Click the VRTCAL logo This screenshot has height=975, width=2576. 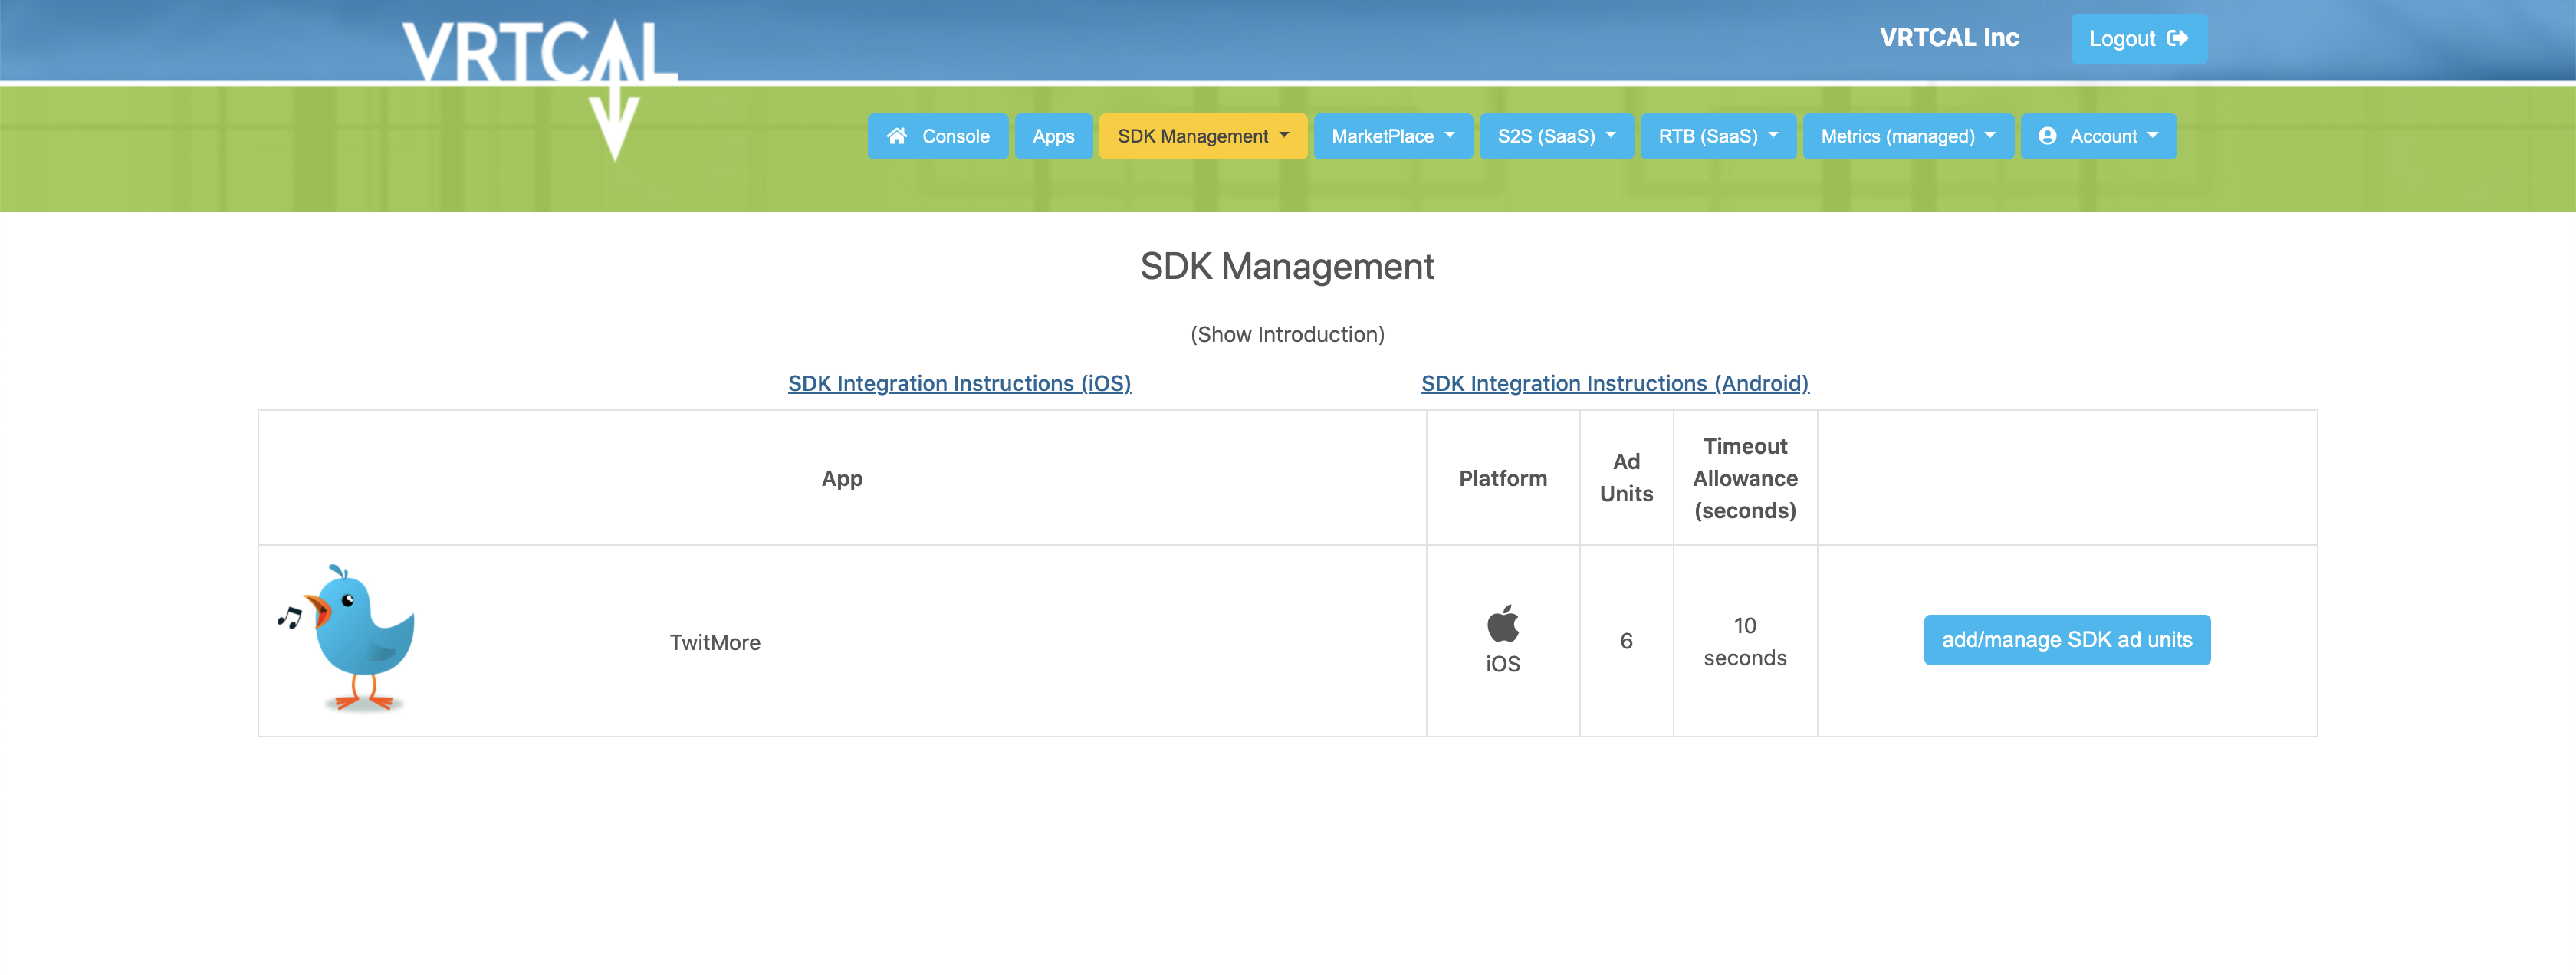tap(540, 88)
